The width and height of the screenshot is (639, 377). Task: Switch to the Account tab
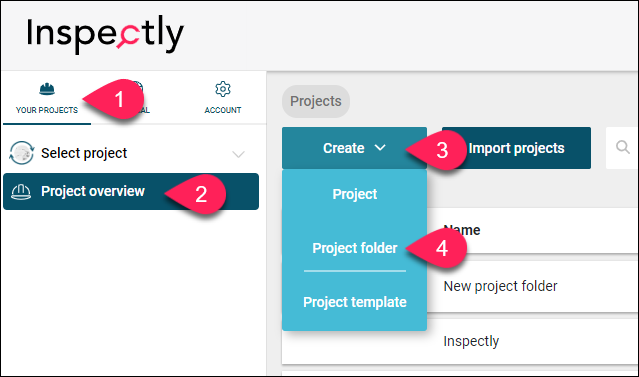[223, 98]
